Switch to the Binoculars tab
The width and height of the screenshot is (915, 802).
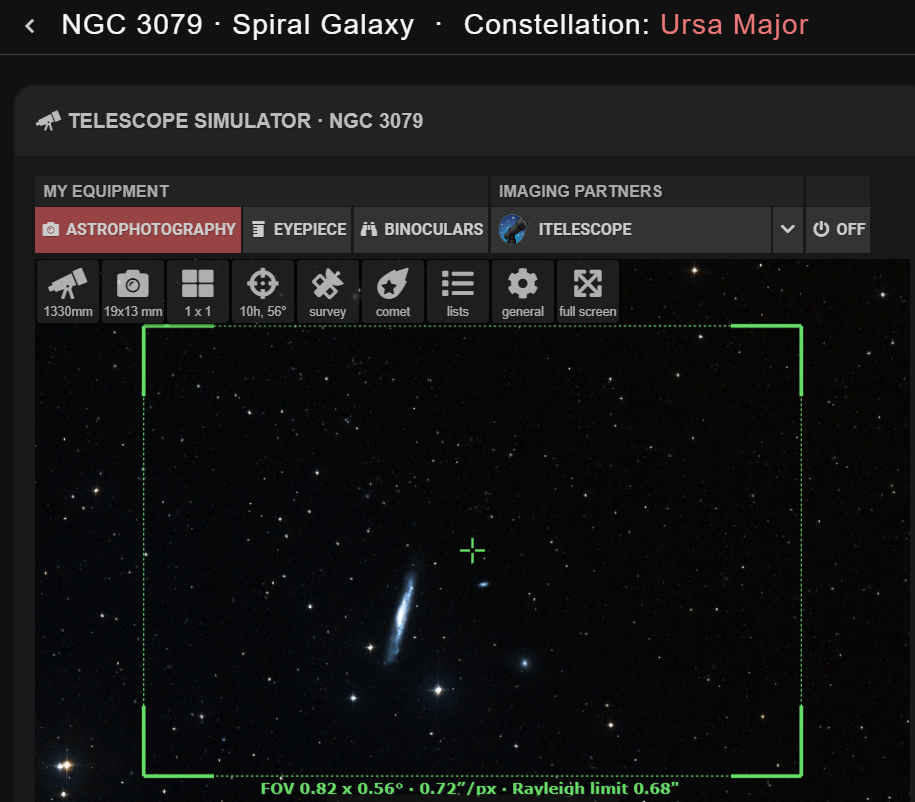click(x=421, y=229)
